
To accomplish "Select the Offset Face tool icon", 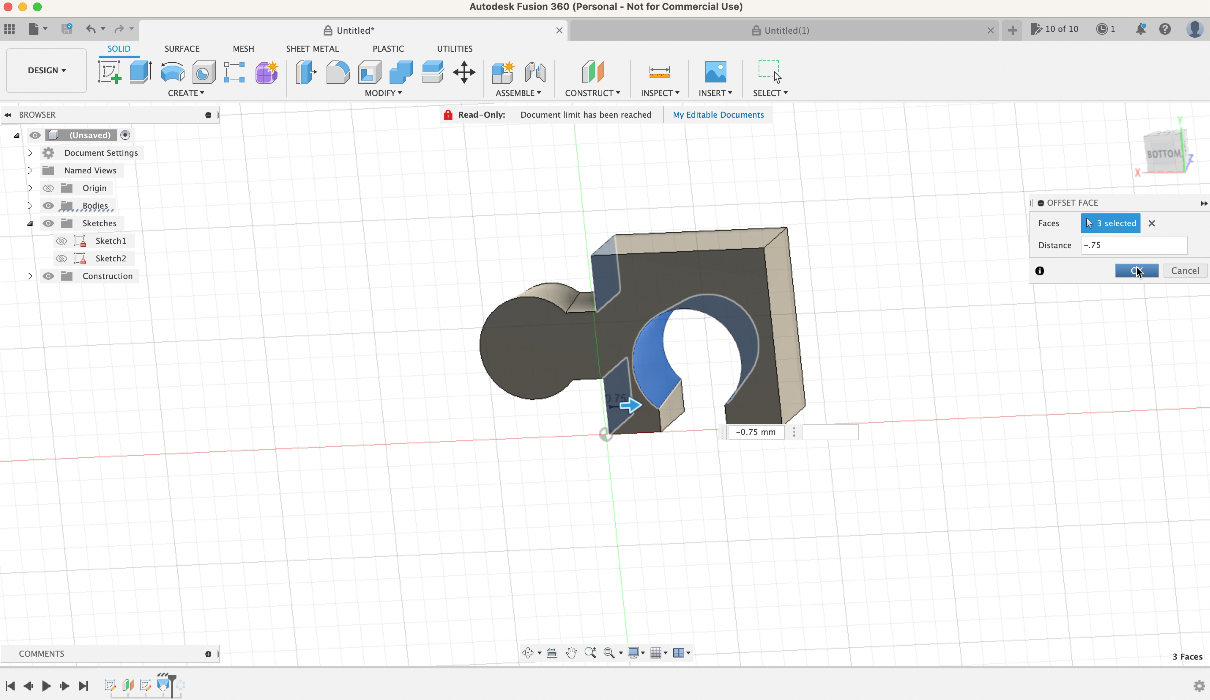I will click(432, 71).
